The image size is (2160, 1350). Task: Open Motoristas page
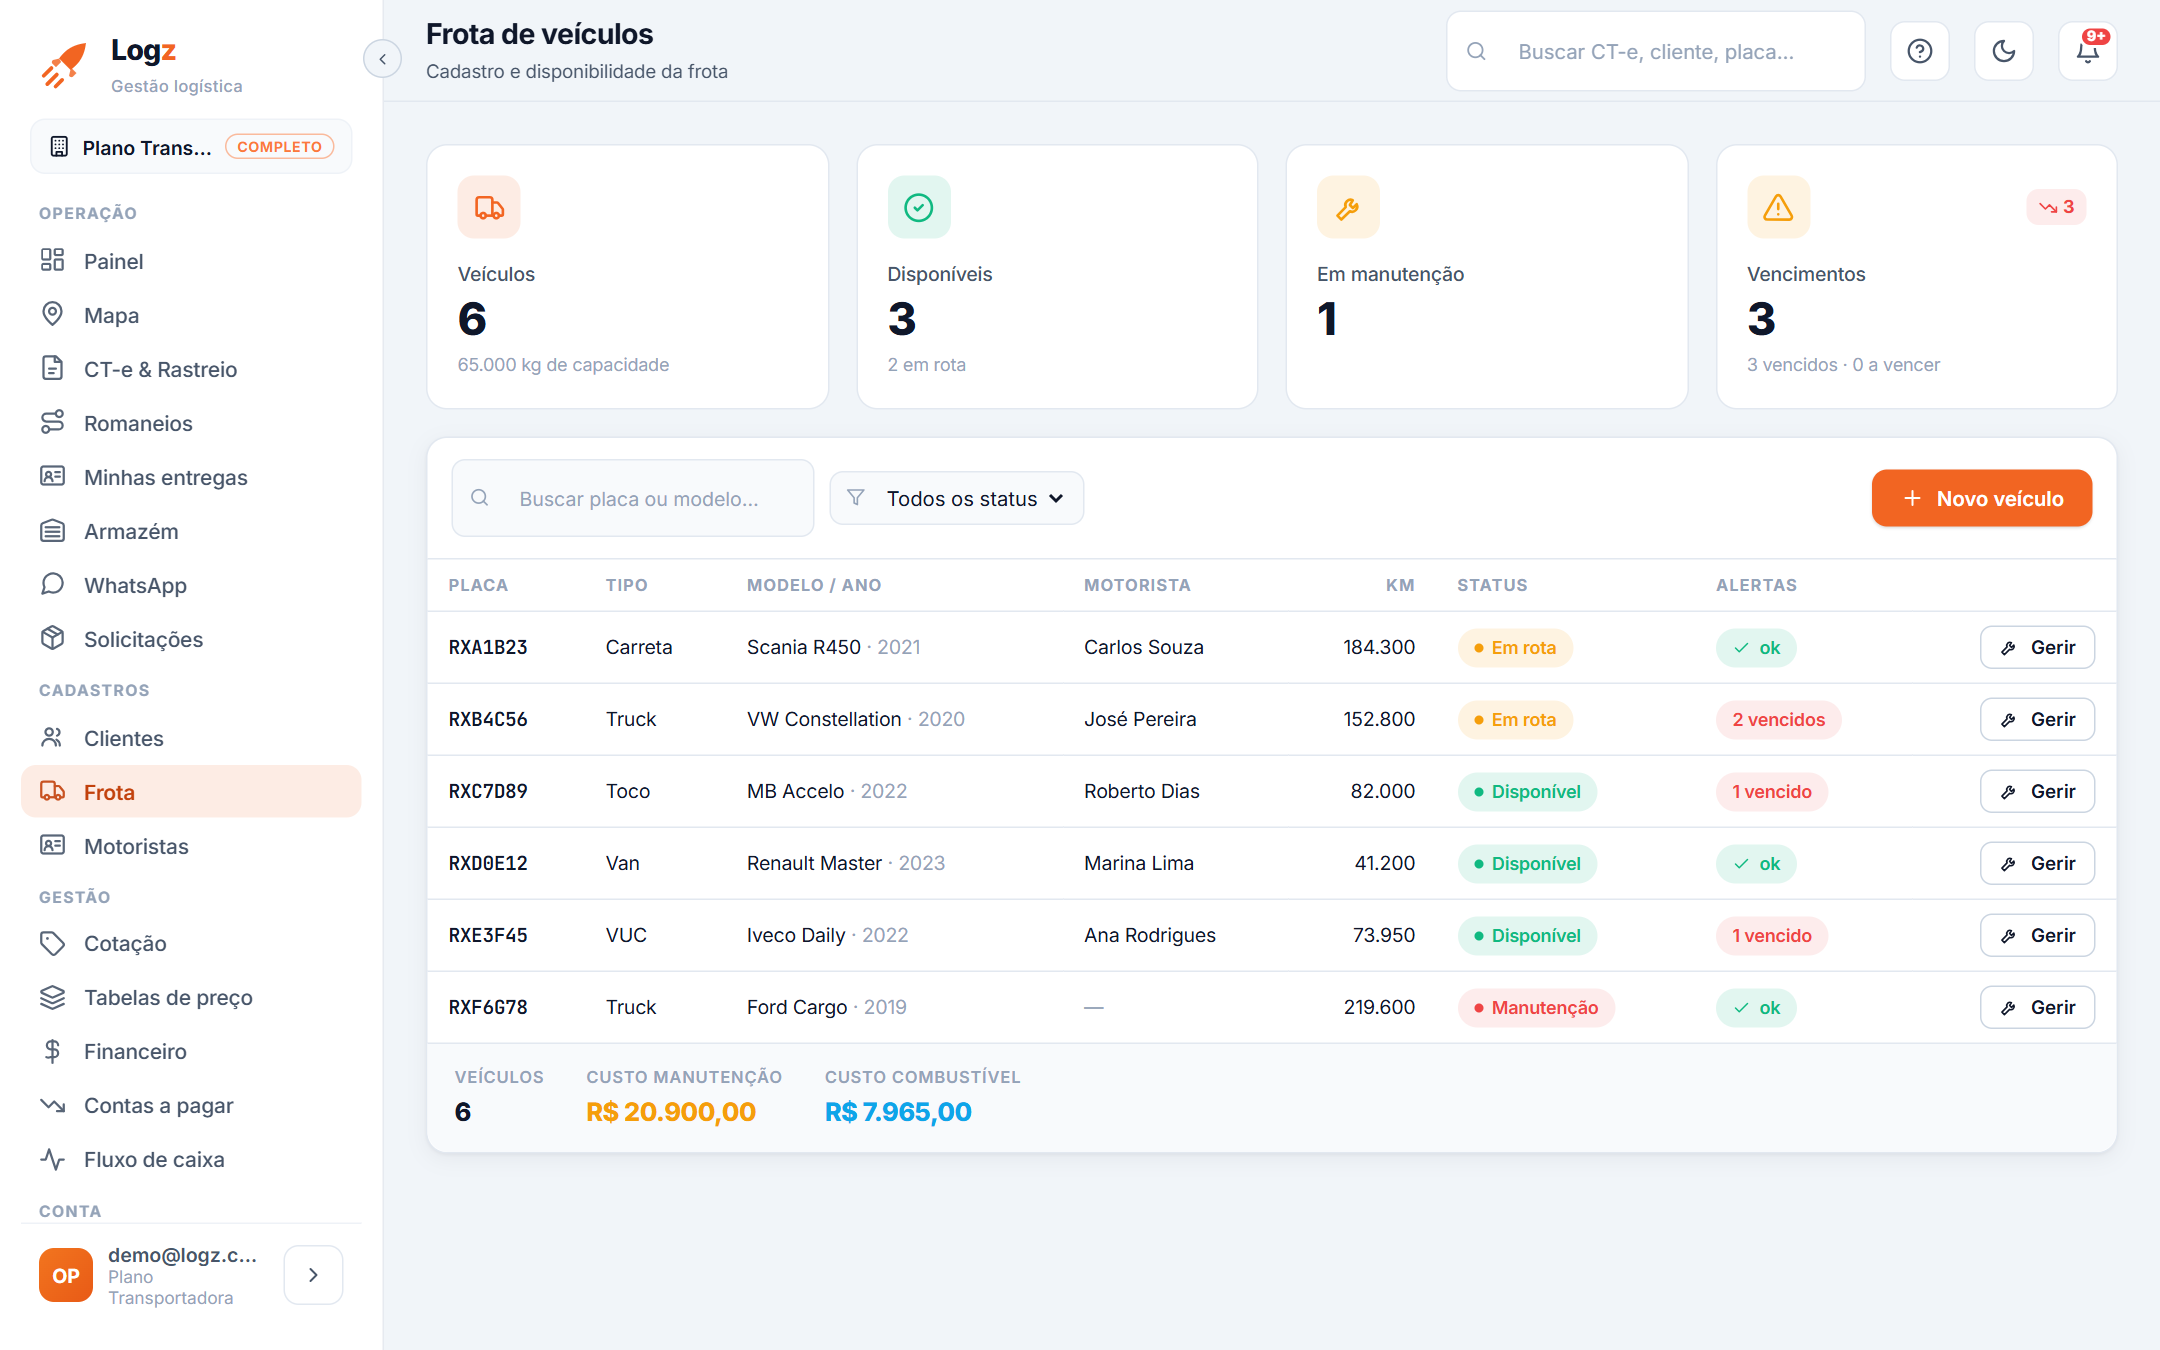pyautogui.click(x=191, y=846)
